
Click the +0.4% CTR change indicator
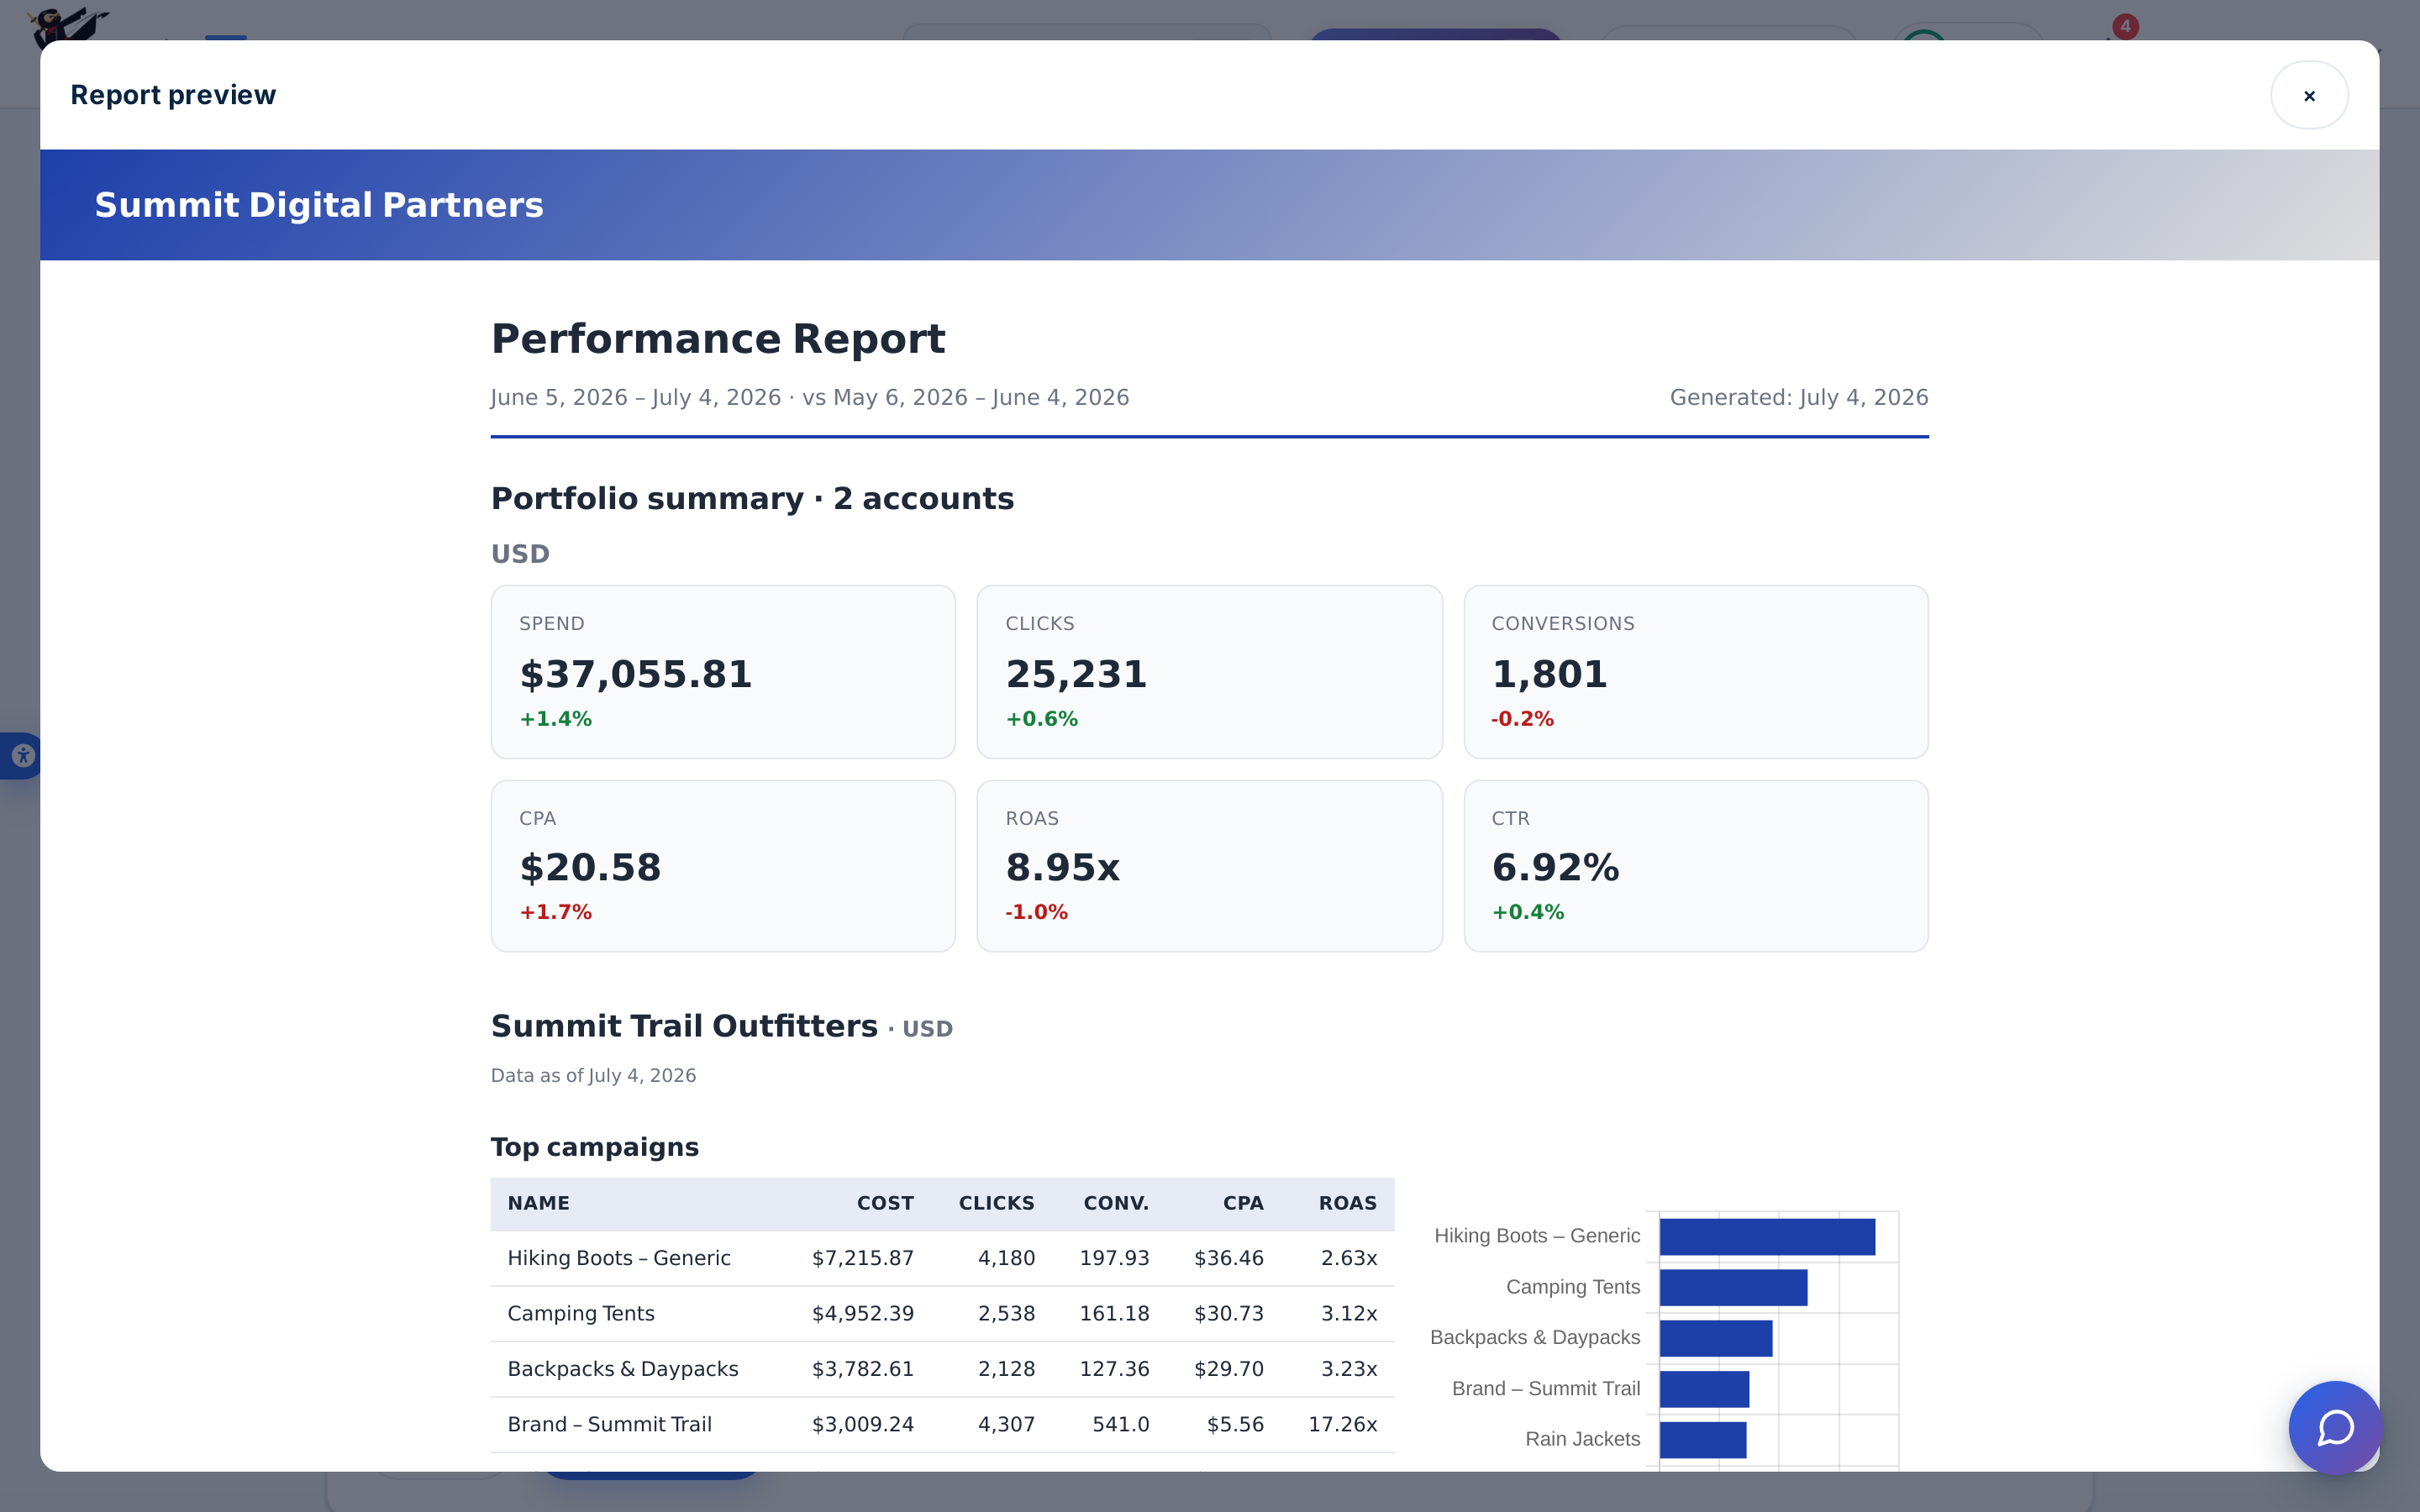pos(1528,912)
